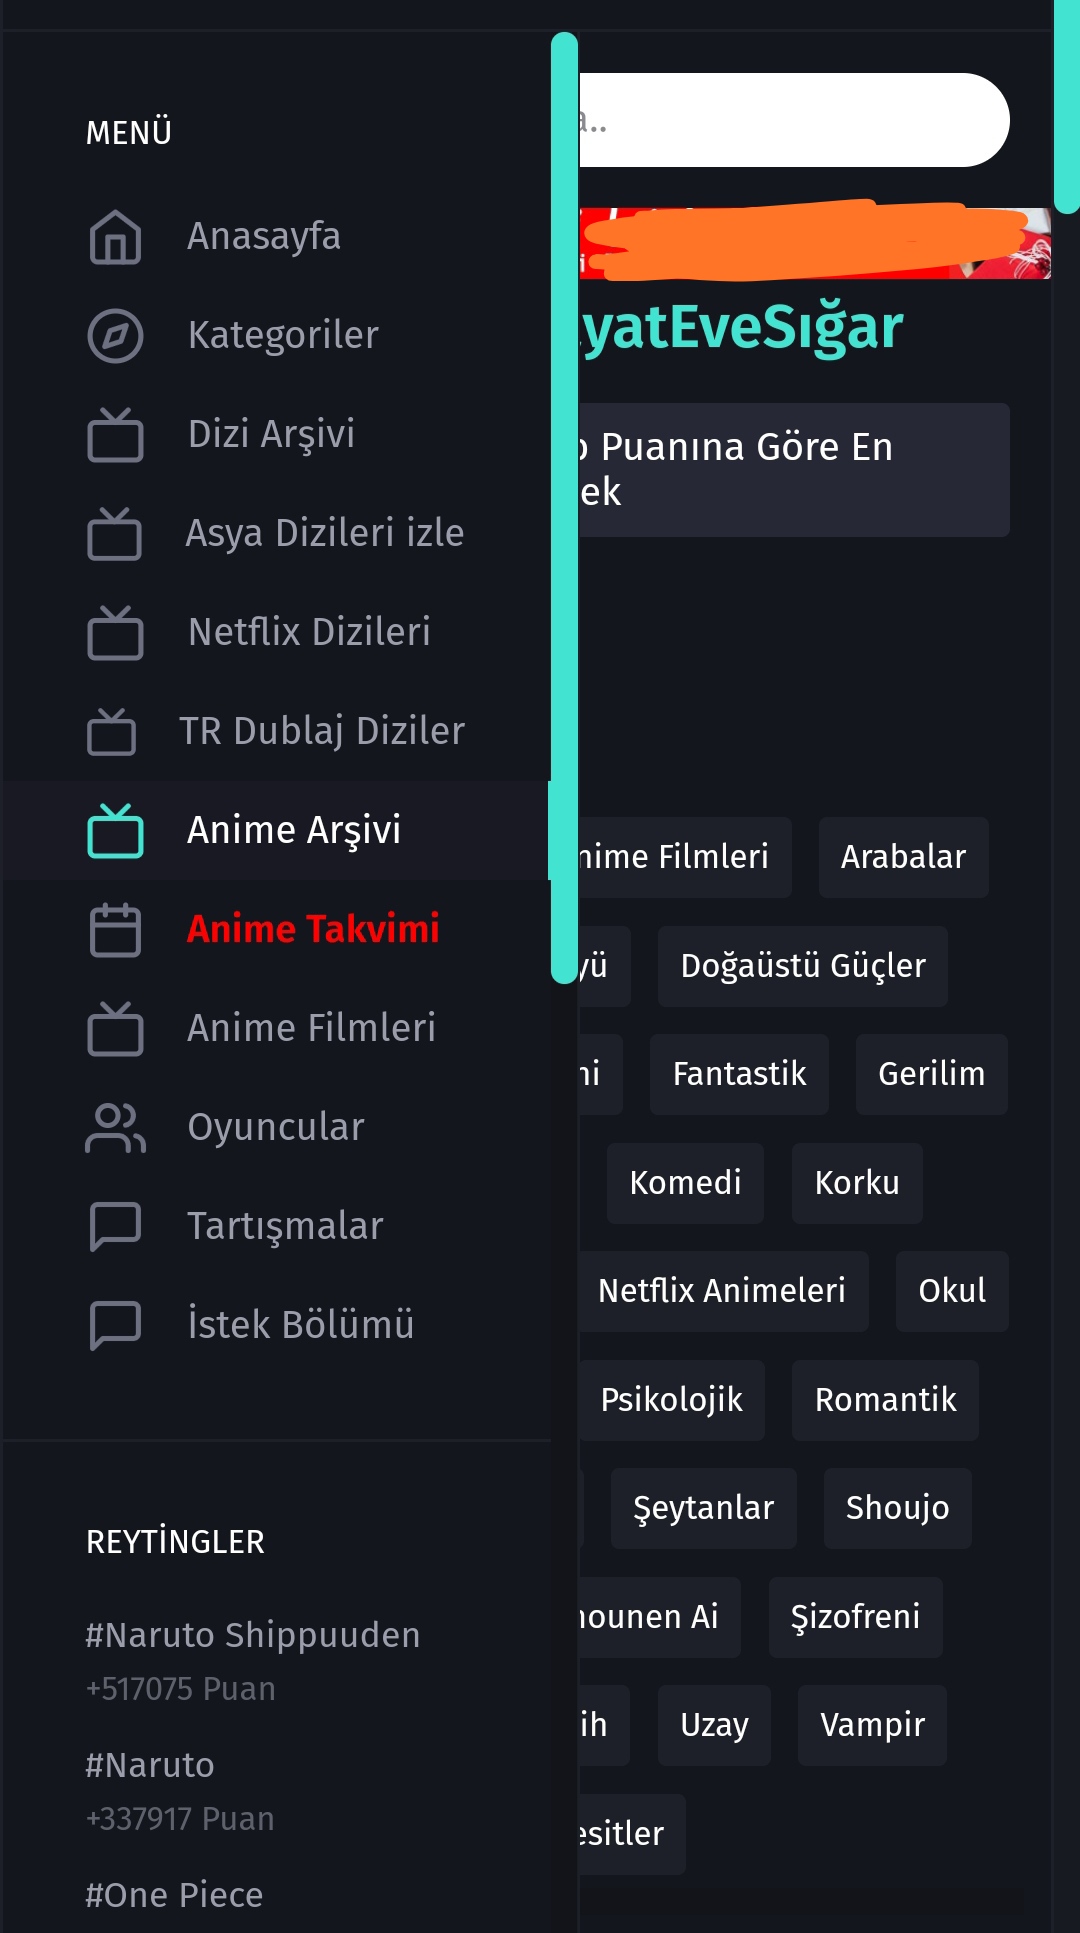Pick the Psikolojik genre tag
This screenshot has width=1080, height=1933.
tap(671, 1400)
